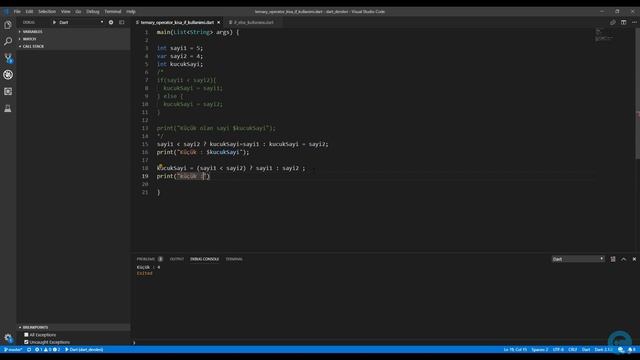Viewport: 640px width, 360px height.
Task: Change line endings via CRLF status item
Action: (573, 350)
